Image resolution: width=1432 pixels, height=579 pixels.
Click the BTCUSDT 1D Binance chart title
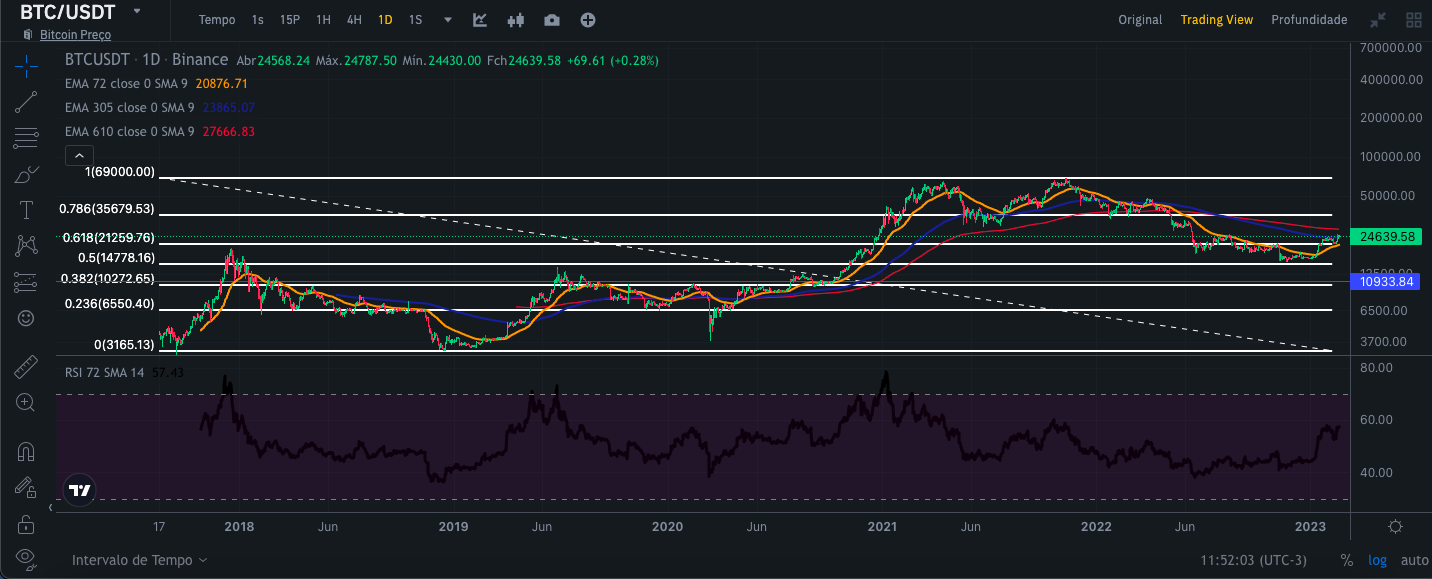(x=146, y=60)
